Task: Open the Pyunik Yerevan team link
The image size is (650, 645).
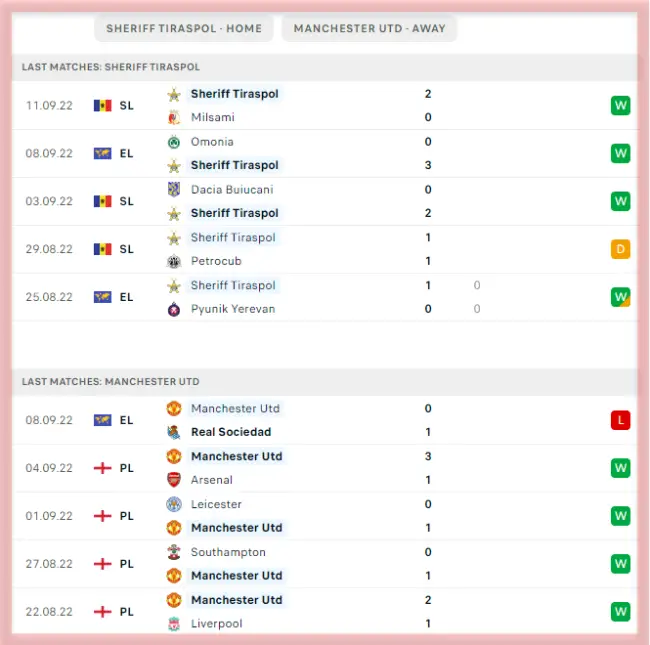Action: coord(233,309)
